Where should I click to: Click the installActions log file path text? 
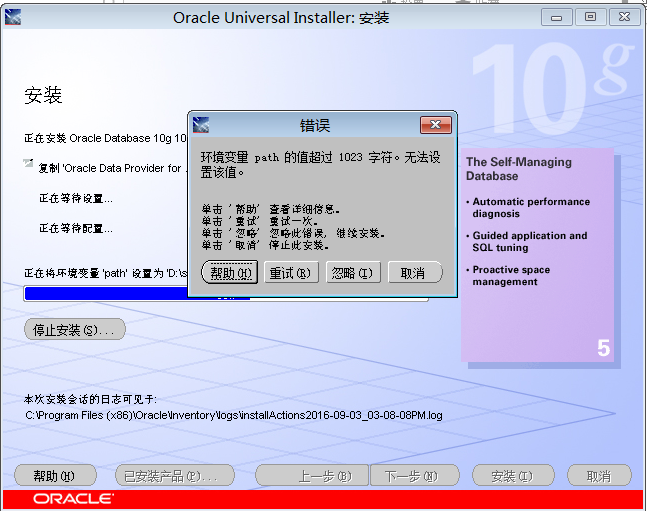[234, 415]
